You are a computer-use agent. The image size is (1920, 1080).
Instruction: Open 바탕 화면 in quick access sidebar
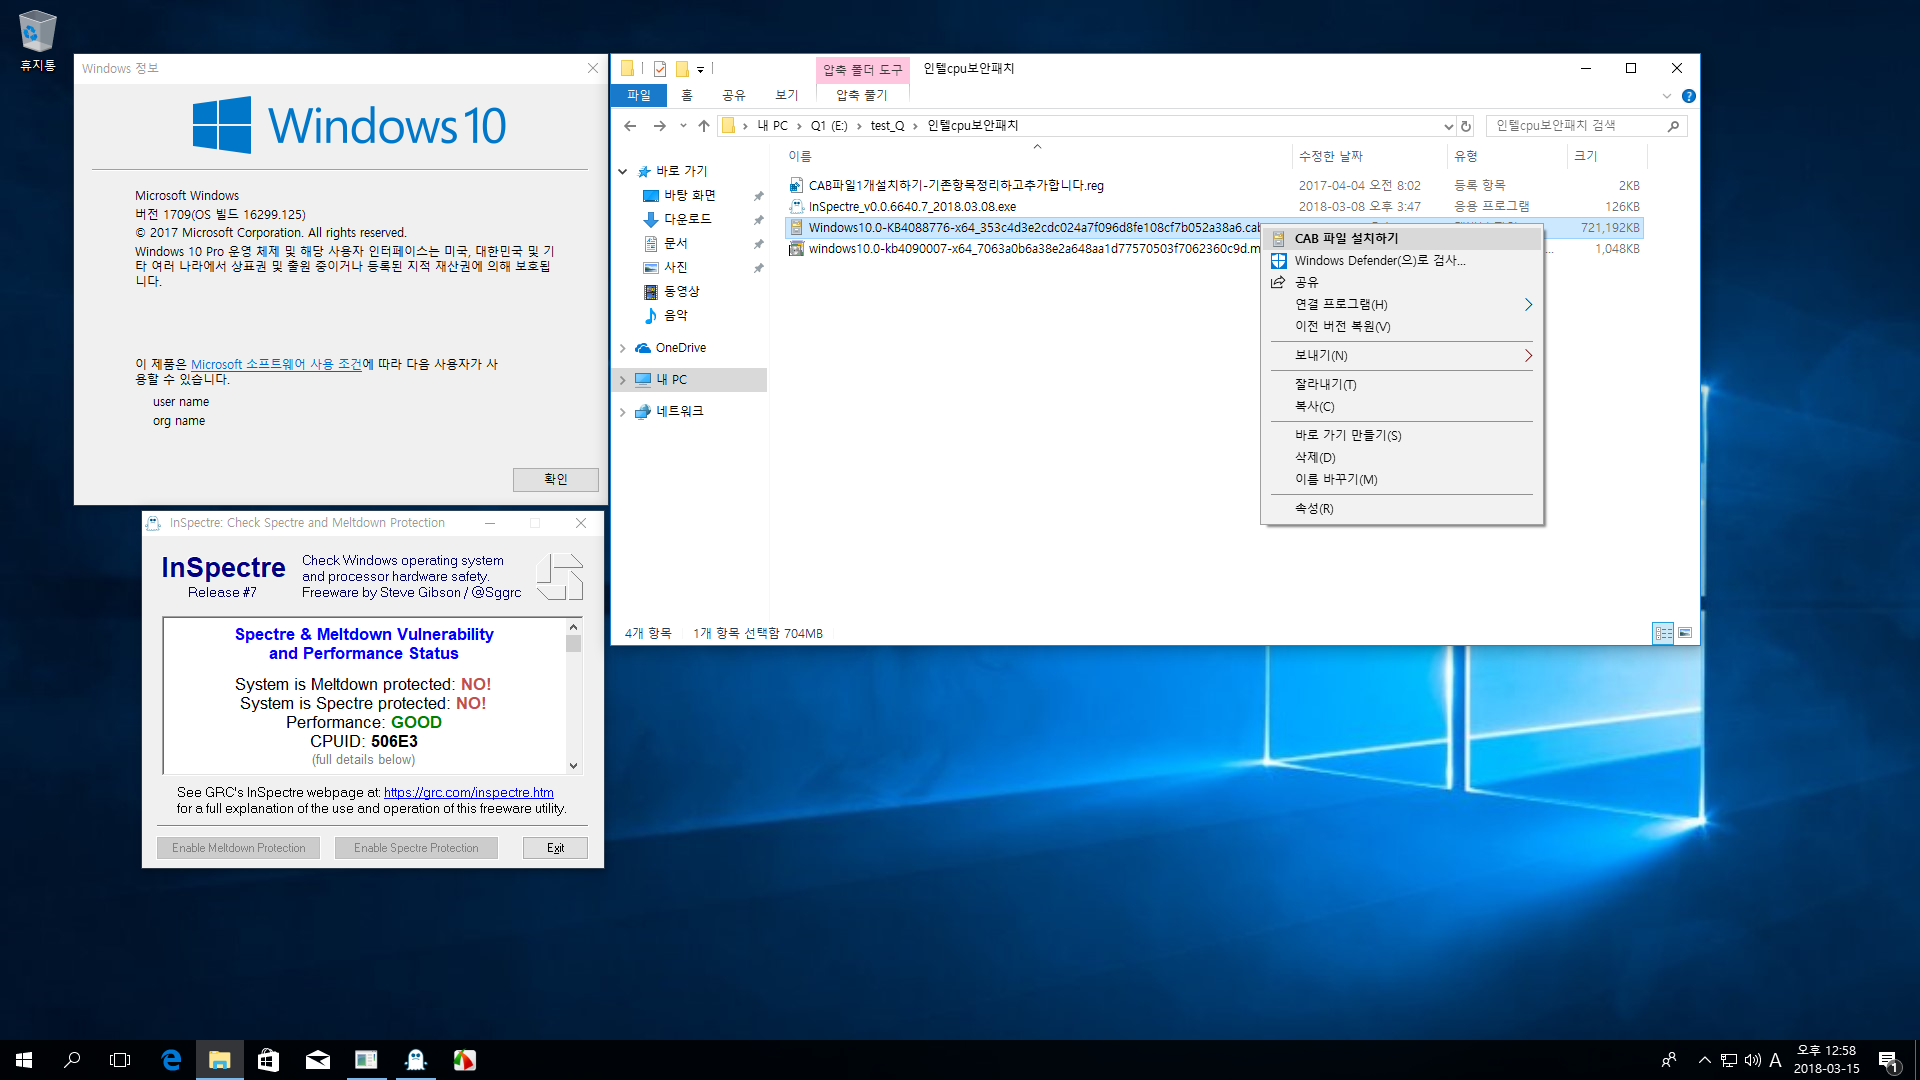point(689,195)
